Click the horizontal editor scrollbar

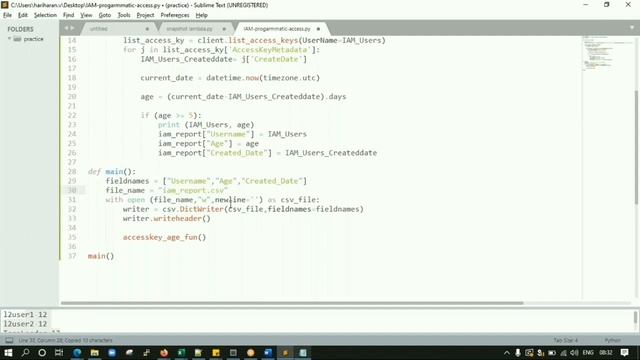[292, 303]
